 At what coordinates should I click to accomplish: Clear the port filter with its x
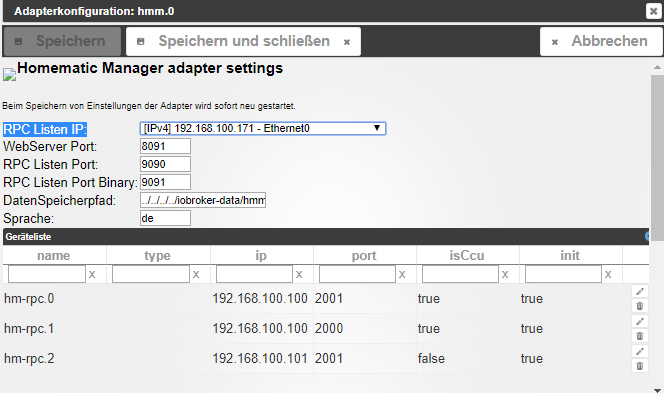click(402, 274)
